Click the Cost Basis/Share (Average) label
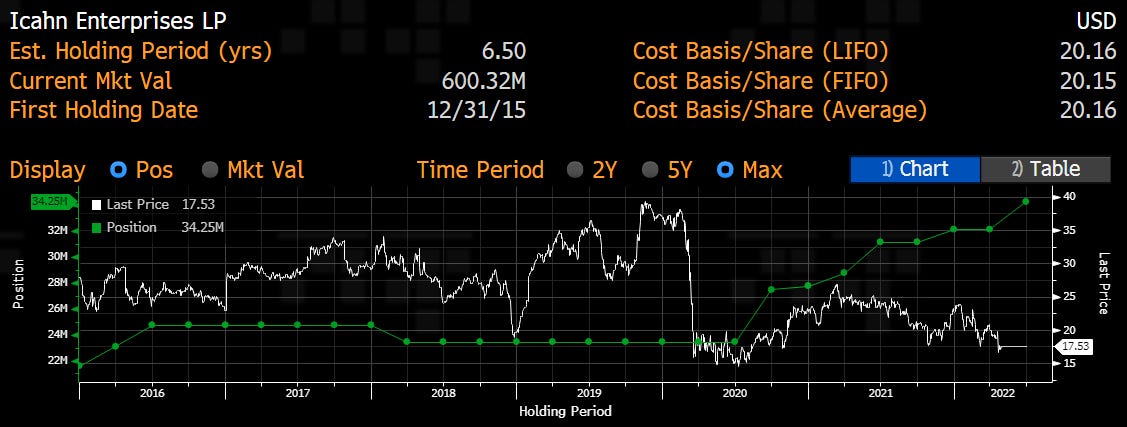1127x427 pixels. tap(780, 111)
